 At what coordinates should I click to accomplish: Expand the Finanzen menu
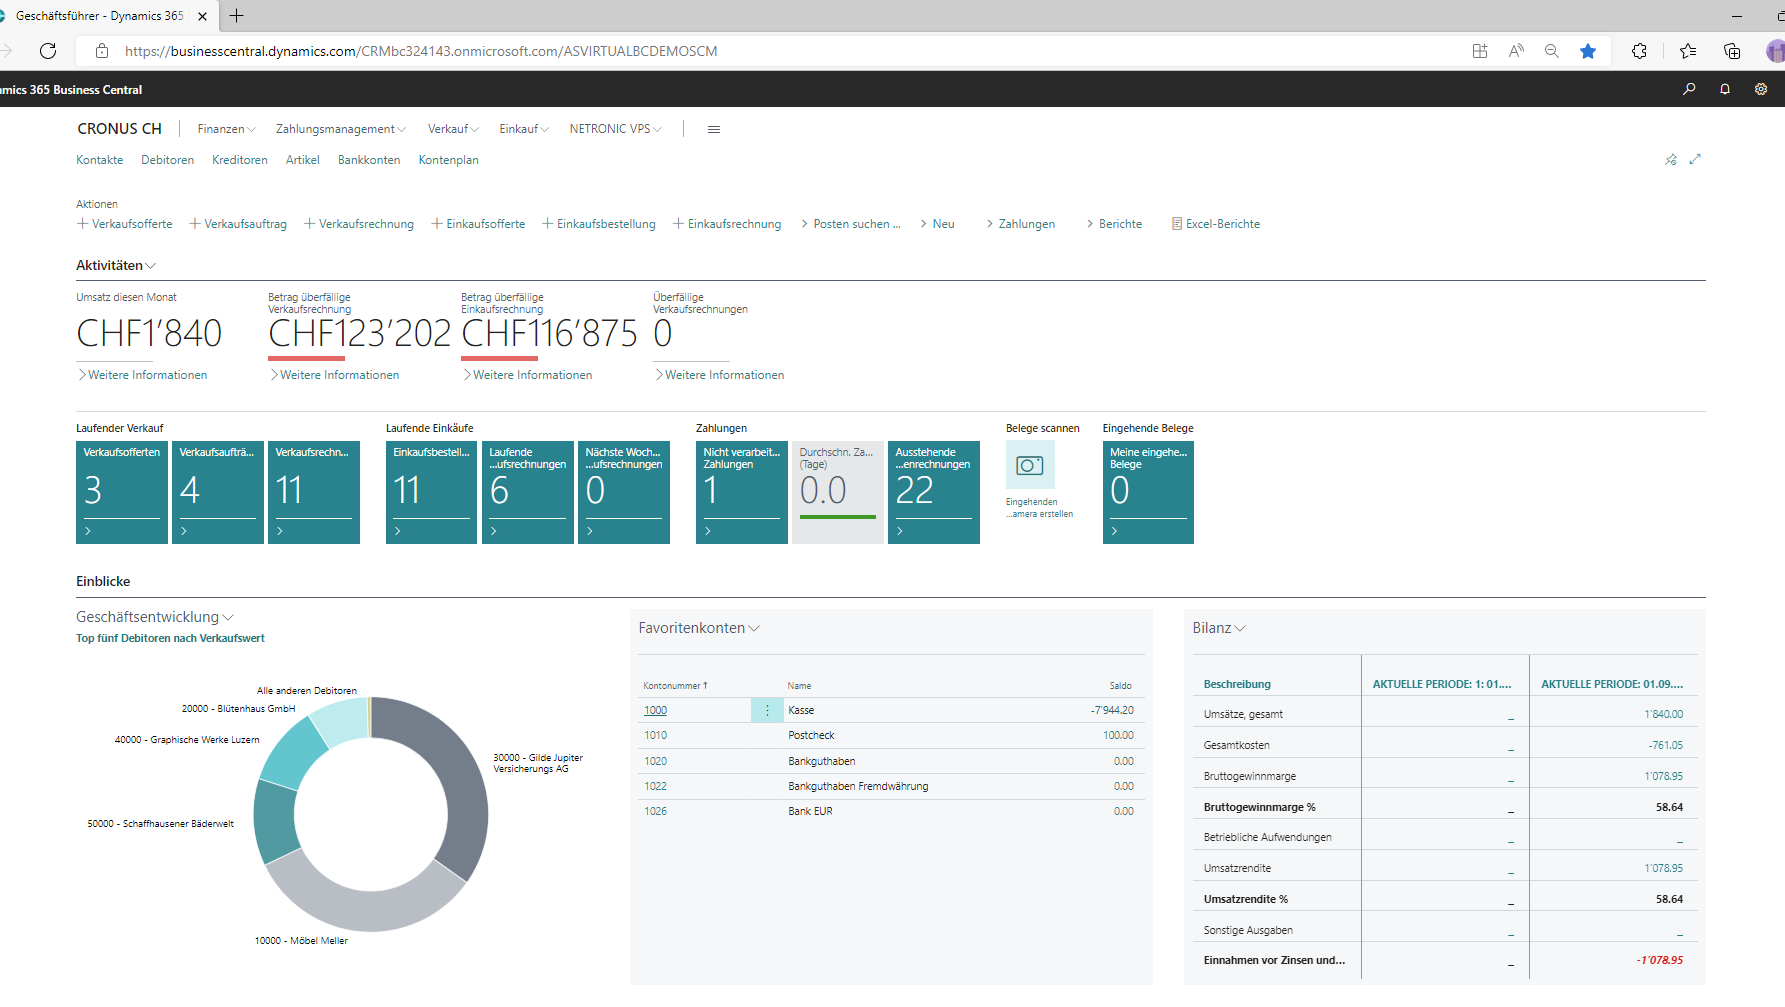click(226, 129)
